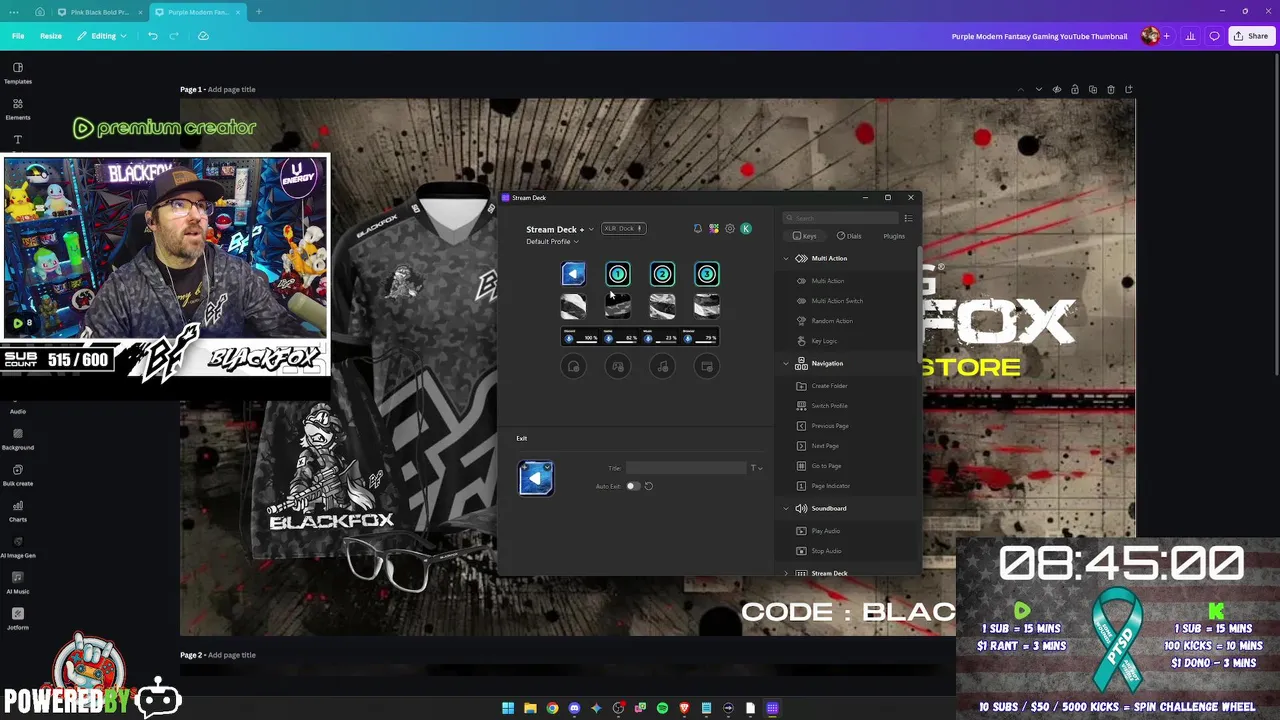The width and height of the screenshot is (1280, 720).
Task: Click the Share button in Canva
Action: point(1251,36)
